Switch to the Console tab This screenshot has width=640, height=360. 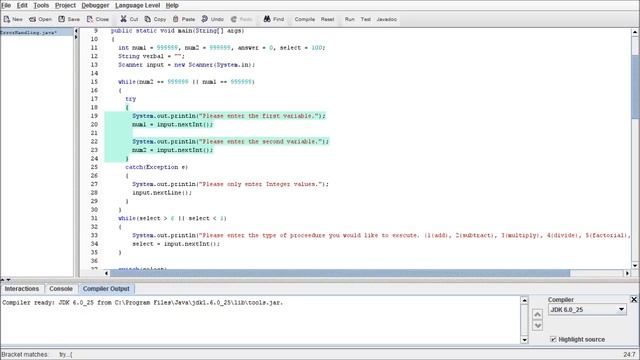[x=61, y=289]
